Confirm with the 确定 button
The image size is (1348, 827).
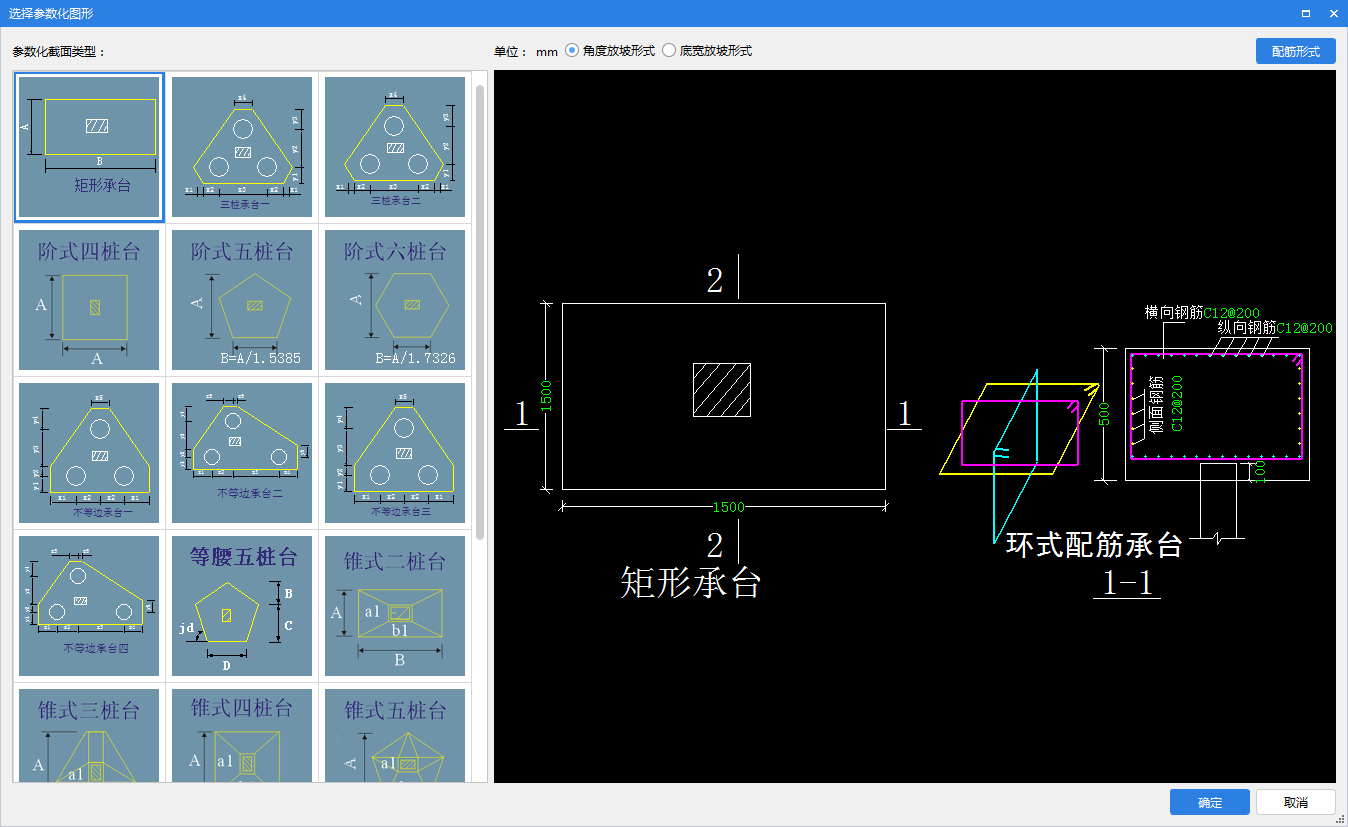pos(1209,802)
